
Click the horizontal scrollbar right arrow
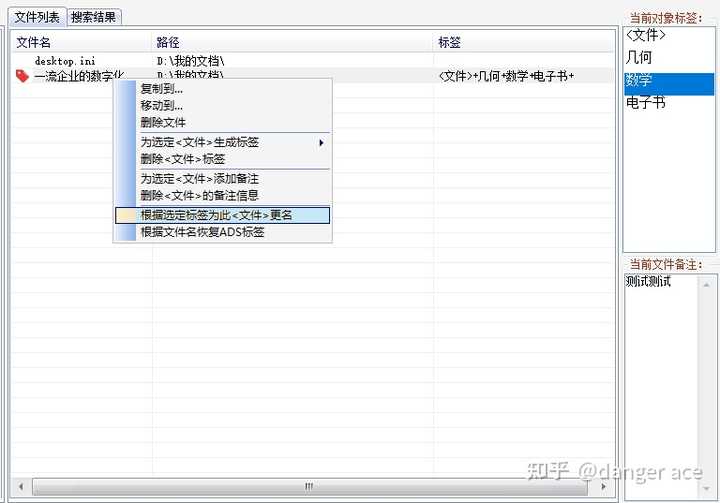click(603, 486)
